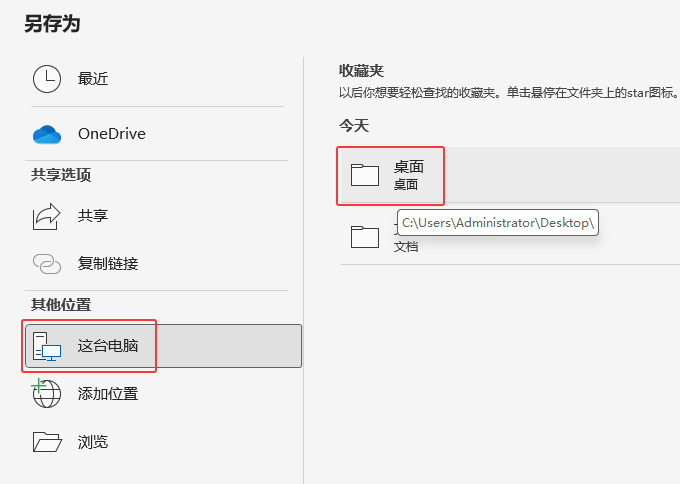The image size is (680, 484).
Task: Select OneDrive as the save location
Action: (112, 134)
